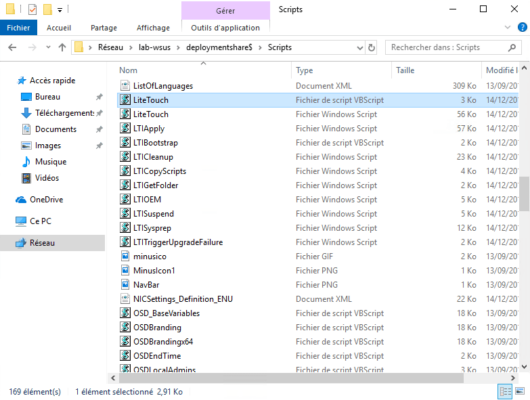Select the LTIApply script icon
Viewport: 530px width, 400px height.
pos(125,128)
